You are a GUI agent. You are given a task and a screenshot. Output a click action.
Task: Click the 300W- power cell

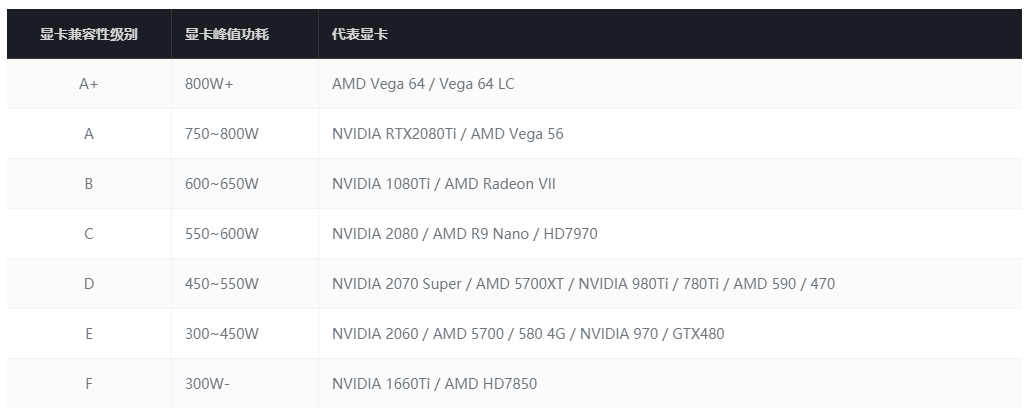(x=207, y=384)
